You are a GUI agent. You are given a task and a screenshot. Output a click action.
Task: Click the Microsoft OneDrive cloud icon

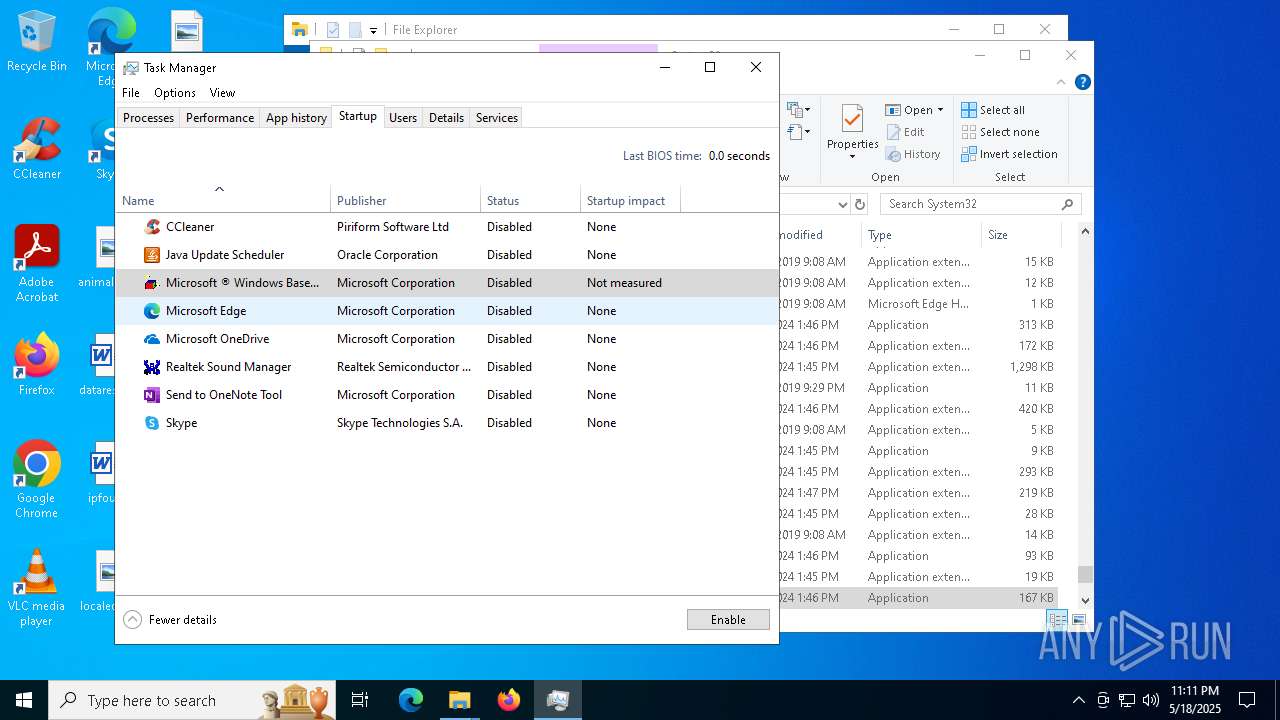152,339
